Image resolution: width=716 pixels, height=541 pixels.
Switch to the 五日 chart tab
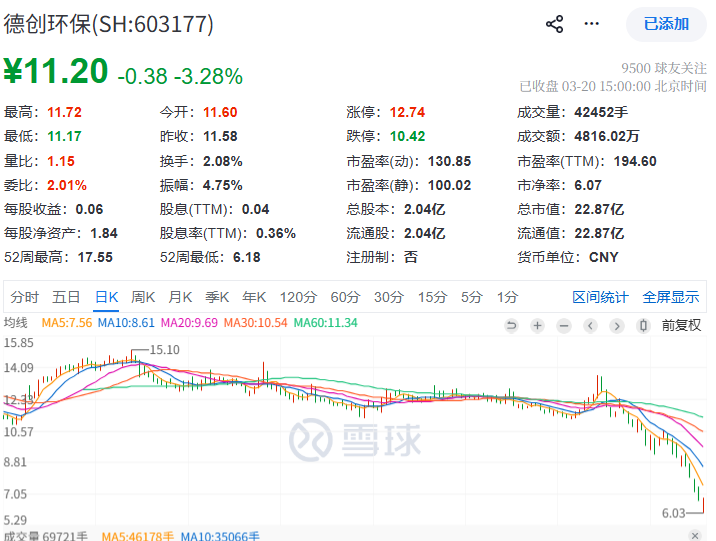pos(66,297)
